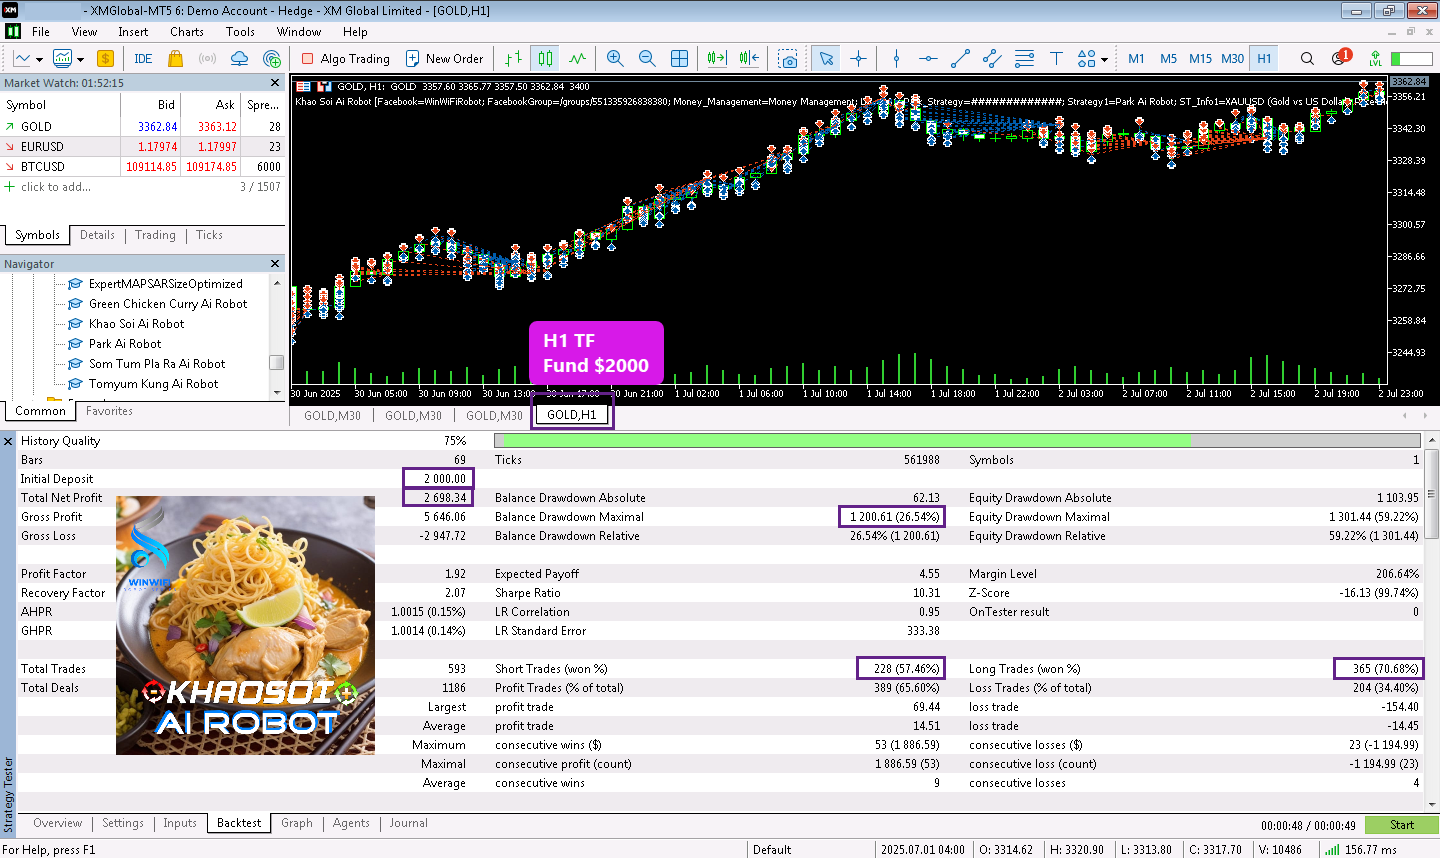Open the Ticks tab in Market Watch
The width and height of the screenshot is (1440, 858).
pos(209,235)
